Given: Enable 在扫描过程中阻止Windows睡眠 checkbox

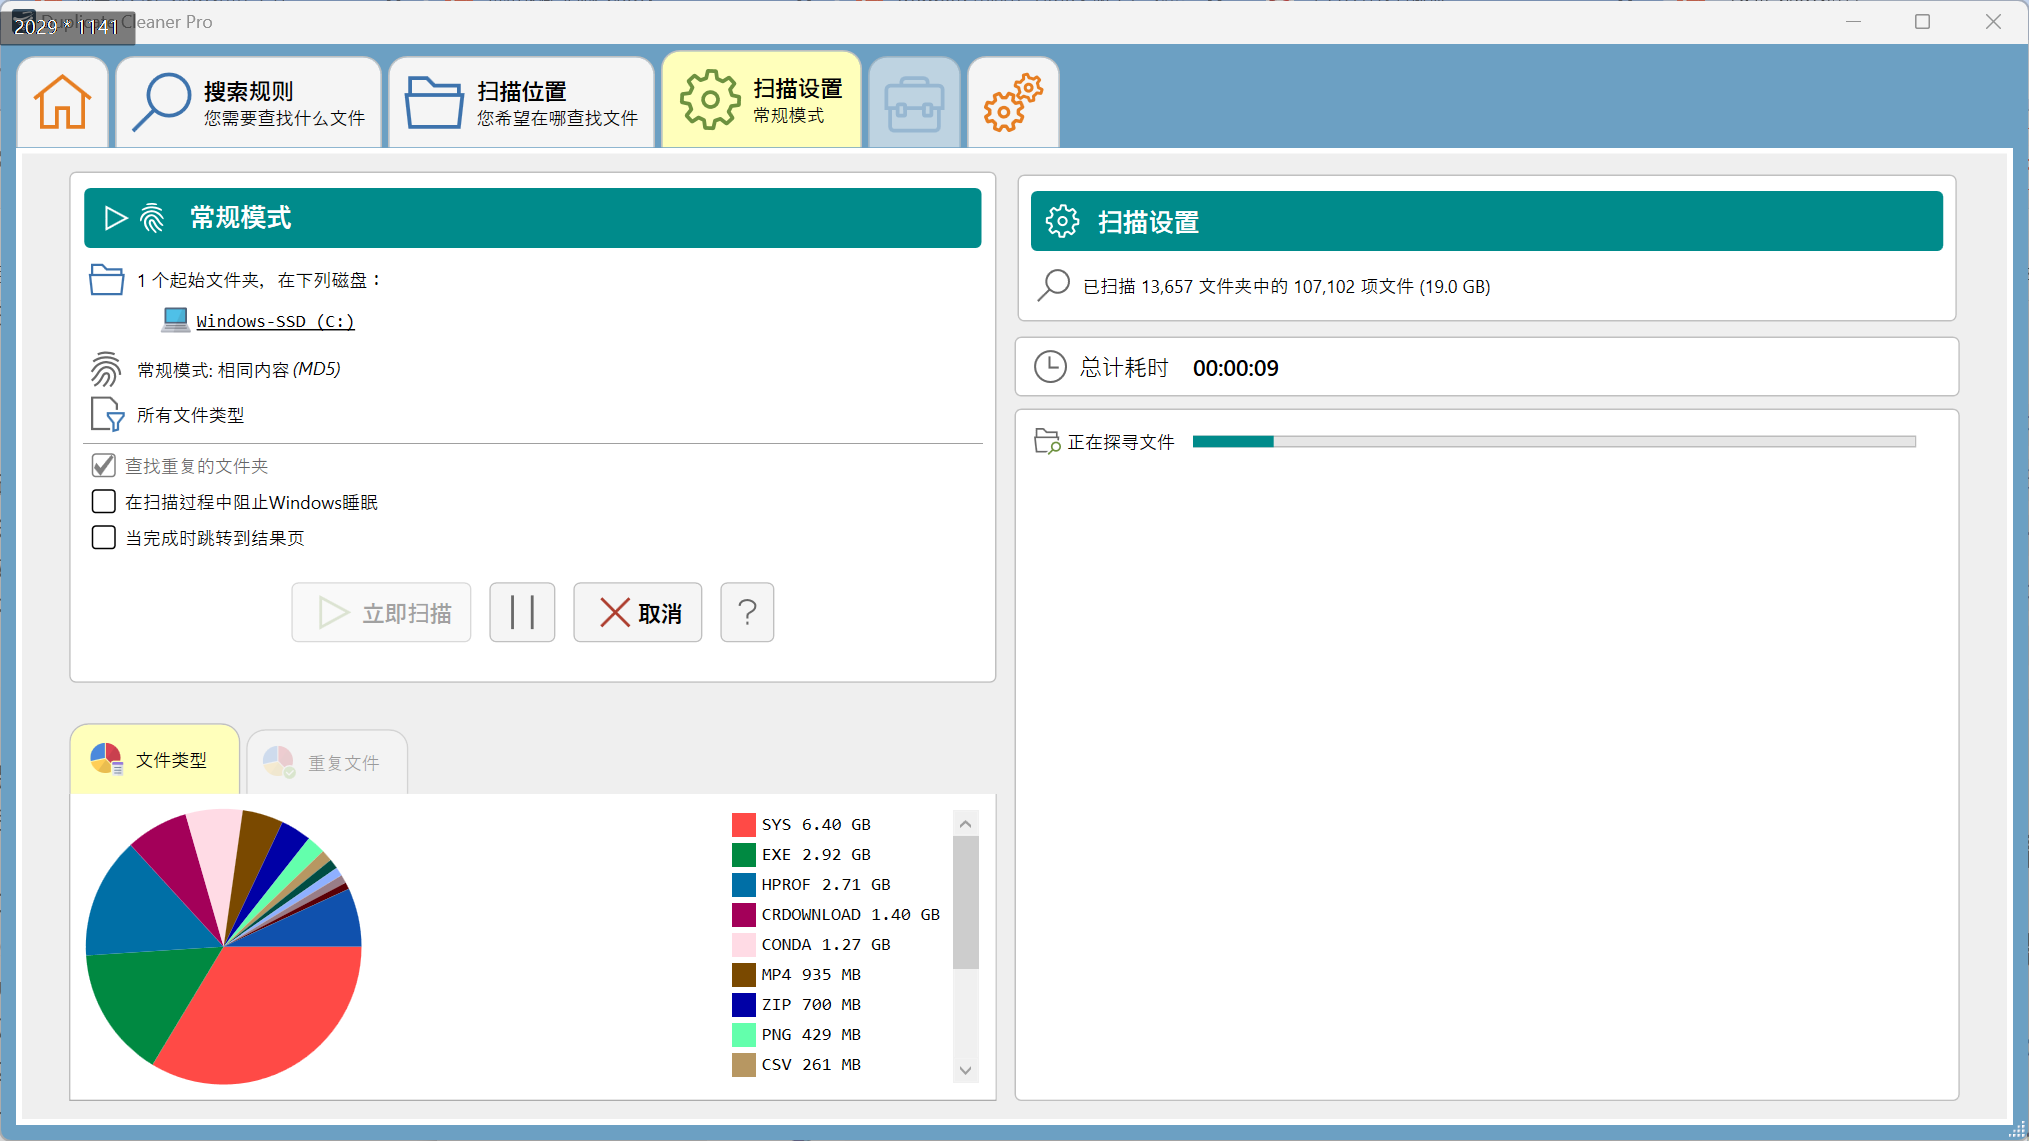Looking at the screenshot, I should pos(103,501).
